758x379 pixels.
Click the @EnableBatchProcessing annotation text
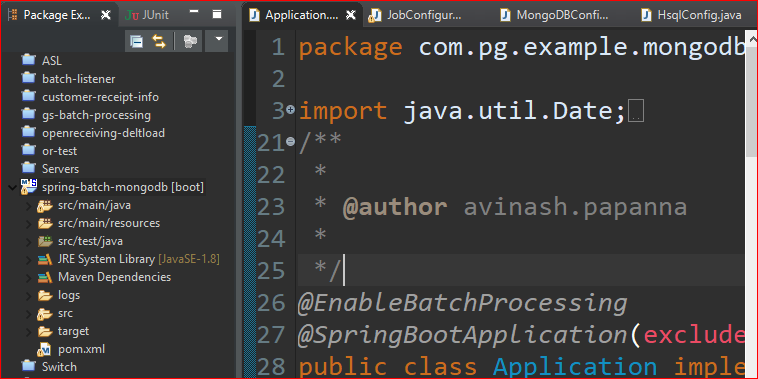click(463, 303)
